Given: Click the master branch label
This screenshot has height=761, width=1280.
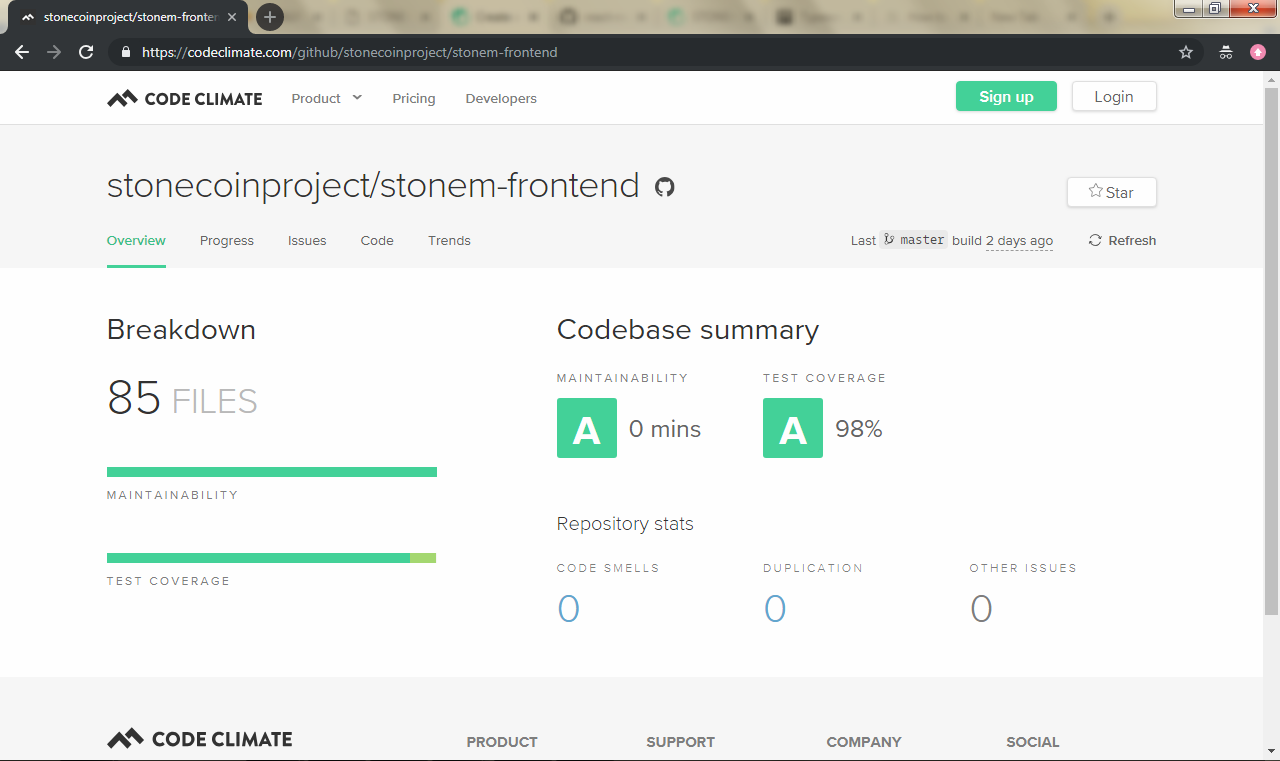Looking at the screenshot, I should [x=913, y=240].
